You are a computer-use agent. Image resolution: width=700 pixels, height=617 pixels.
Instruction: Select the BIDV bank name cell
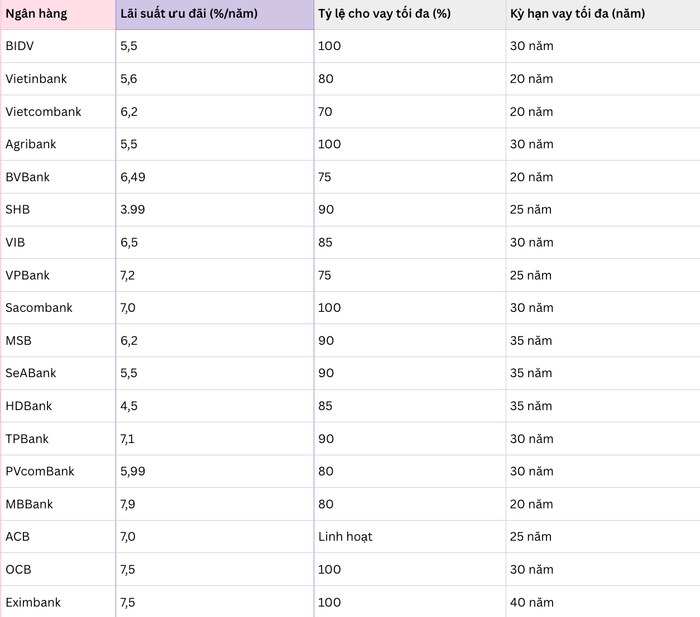[58, 46]
